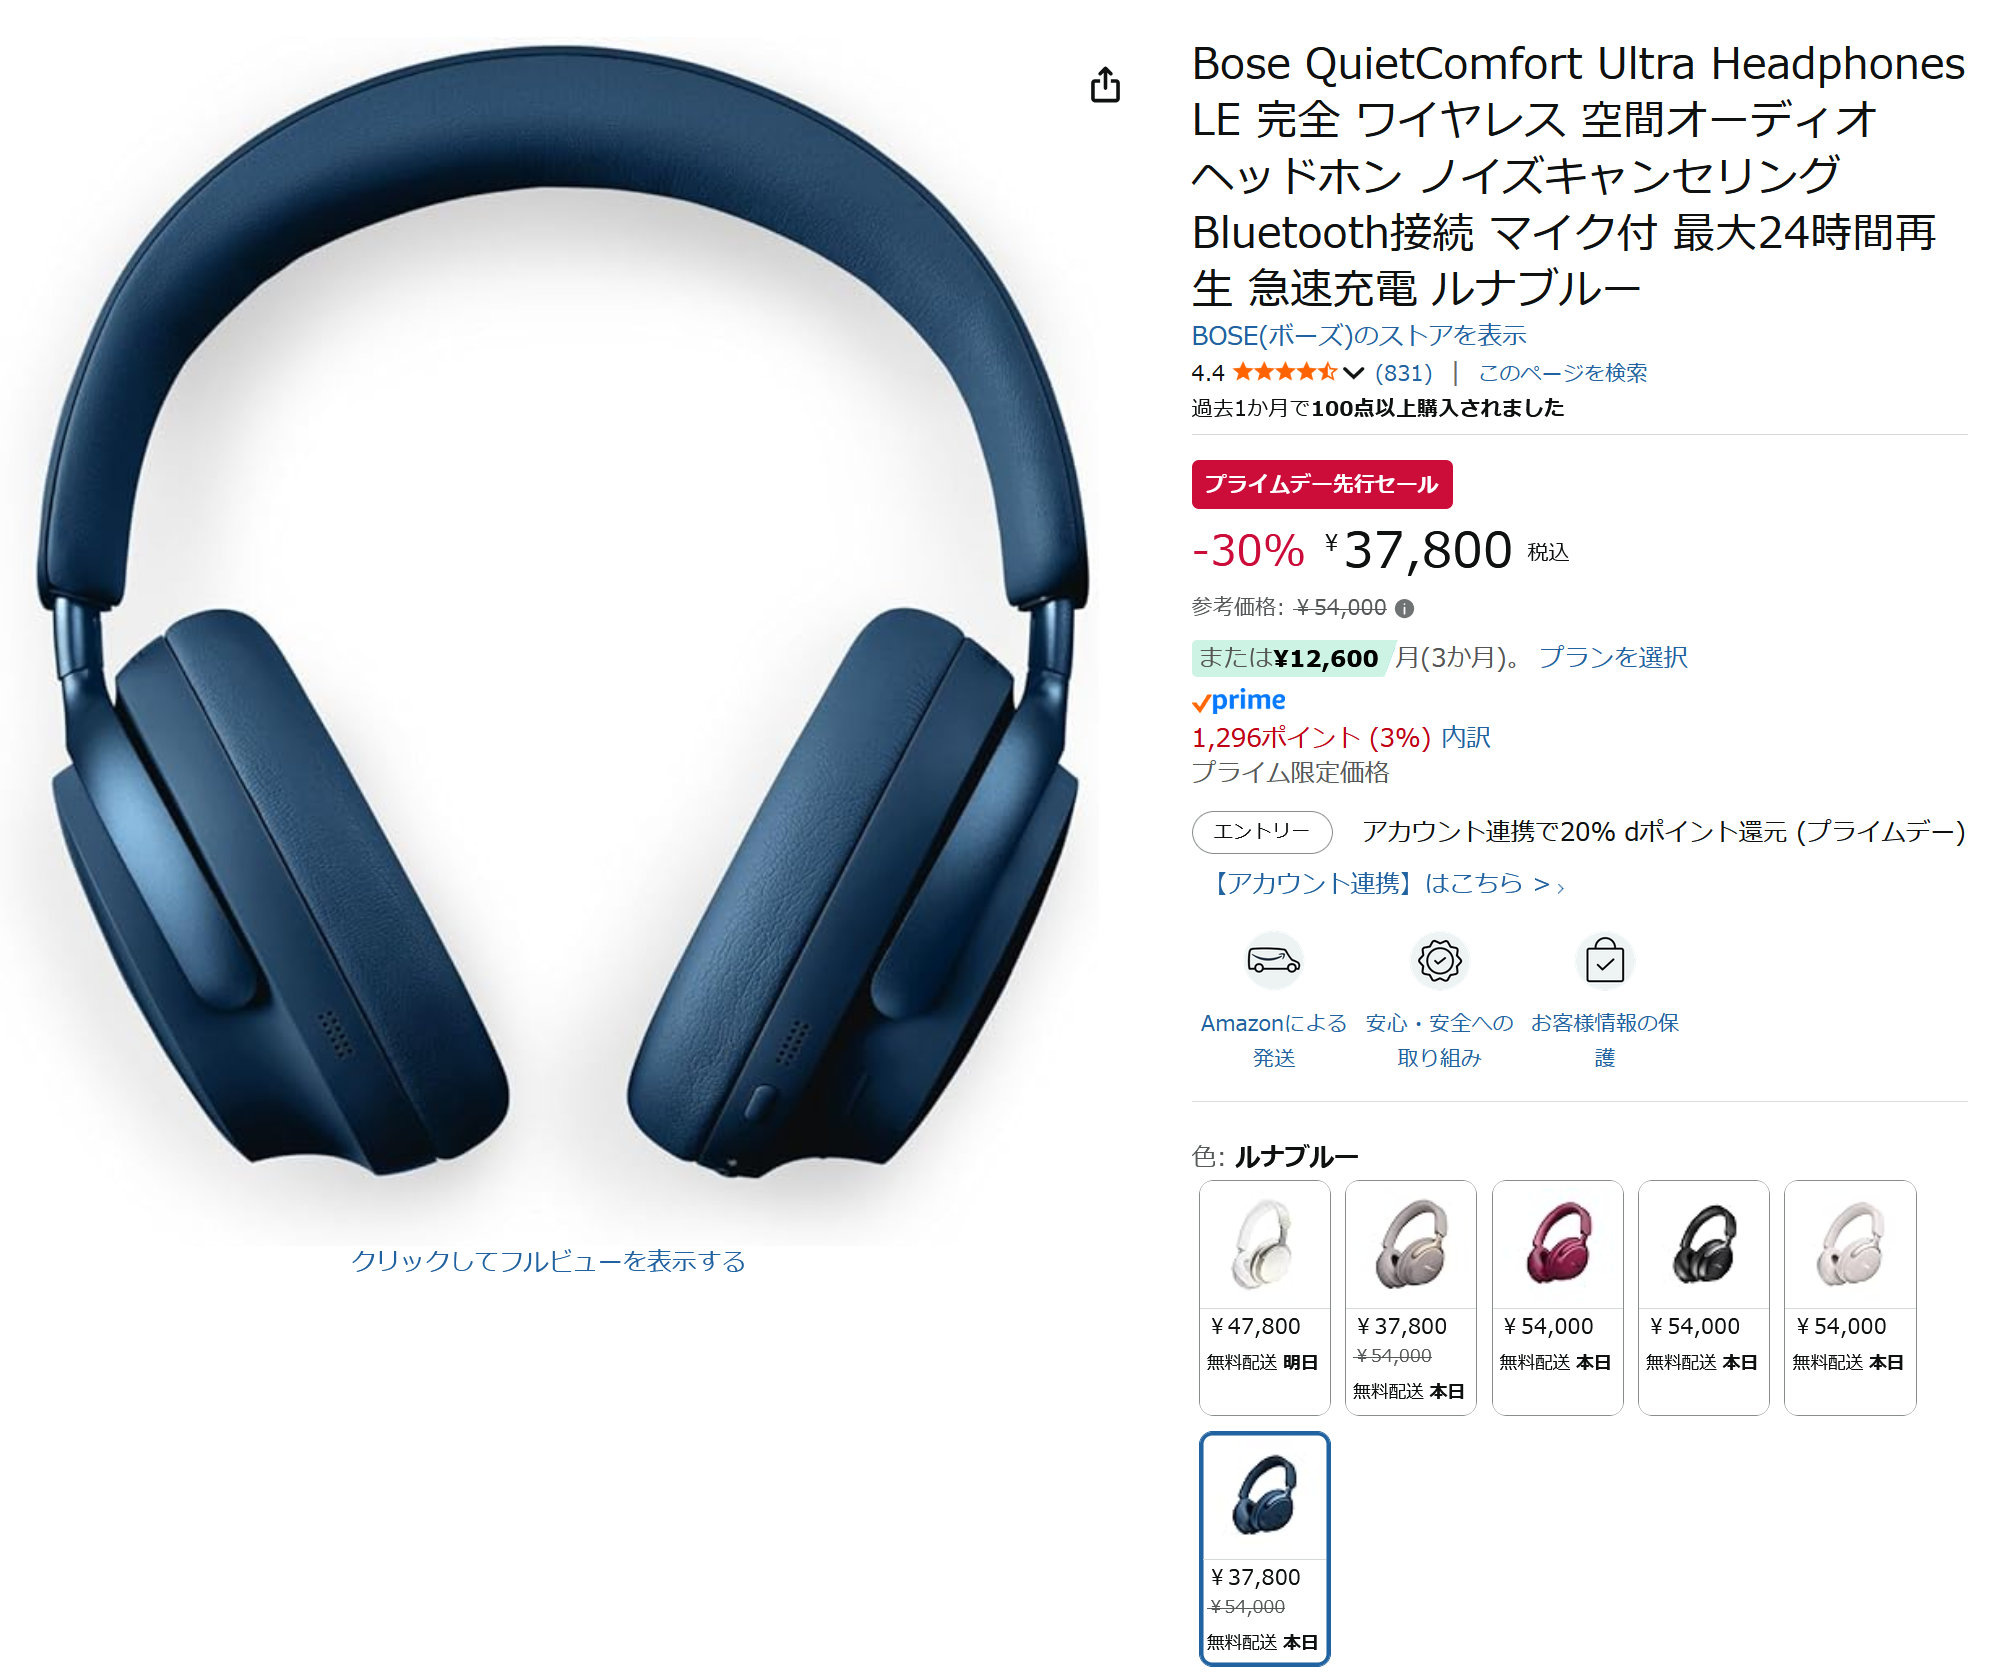Click the prime logo badge
The height and width of the screenshot is (1680, 2000).
pyautogui.click(x=1238, y=700)
